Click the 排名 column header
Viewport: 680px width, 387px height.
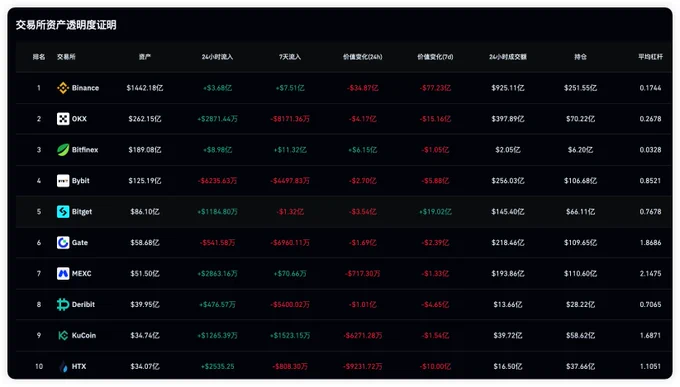coord(39,57)
